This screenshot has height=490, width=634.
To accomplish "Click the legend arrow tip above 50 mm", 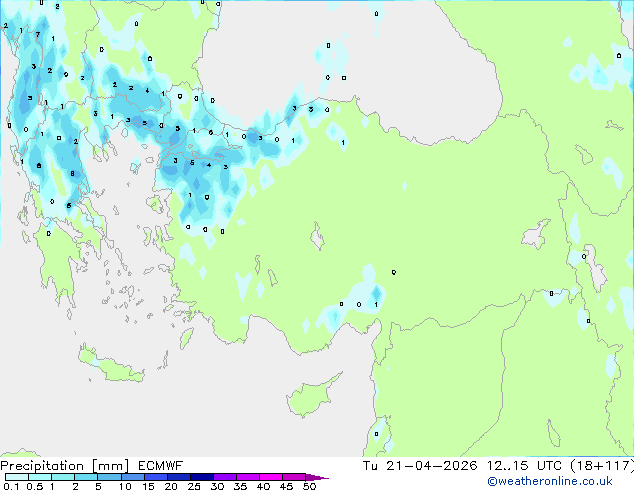I will pyautogui.click(x=322, y=478).
